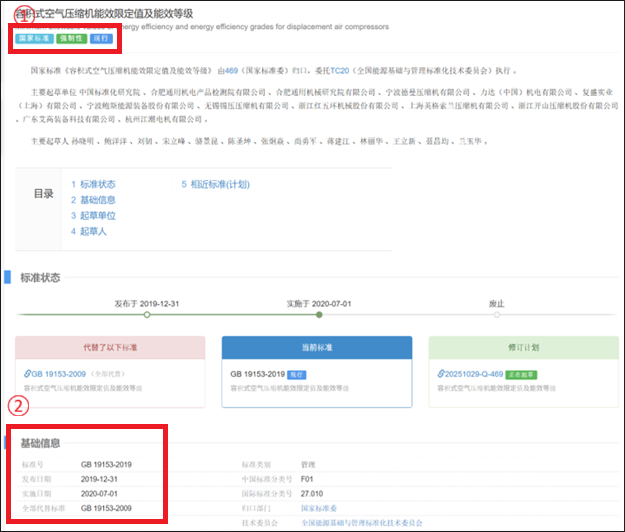The image size is (625, 532).
Task: Click the 实施于 2020-07-01 timeline node
Action: pyautogui.click(x=319, y=315)
